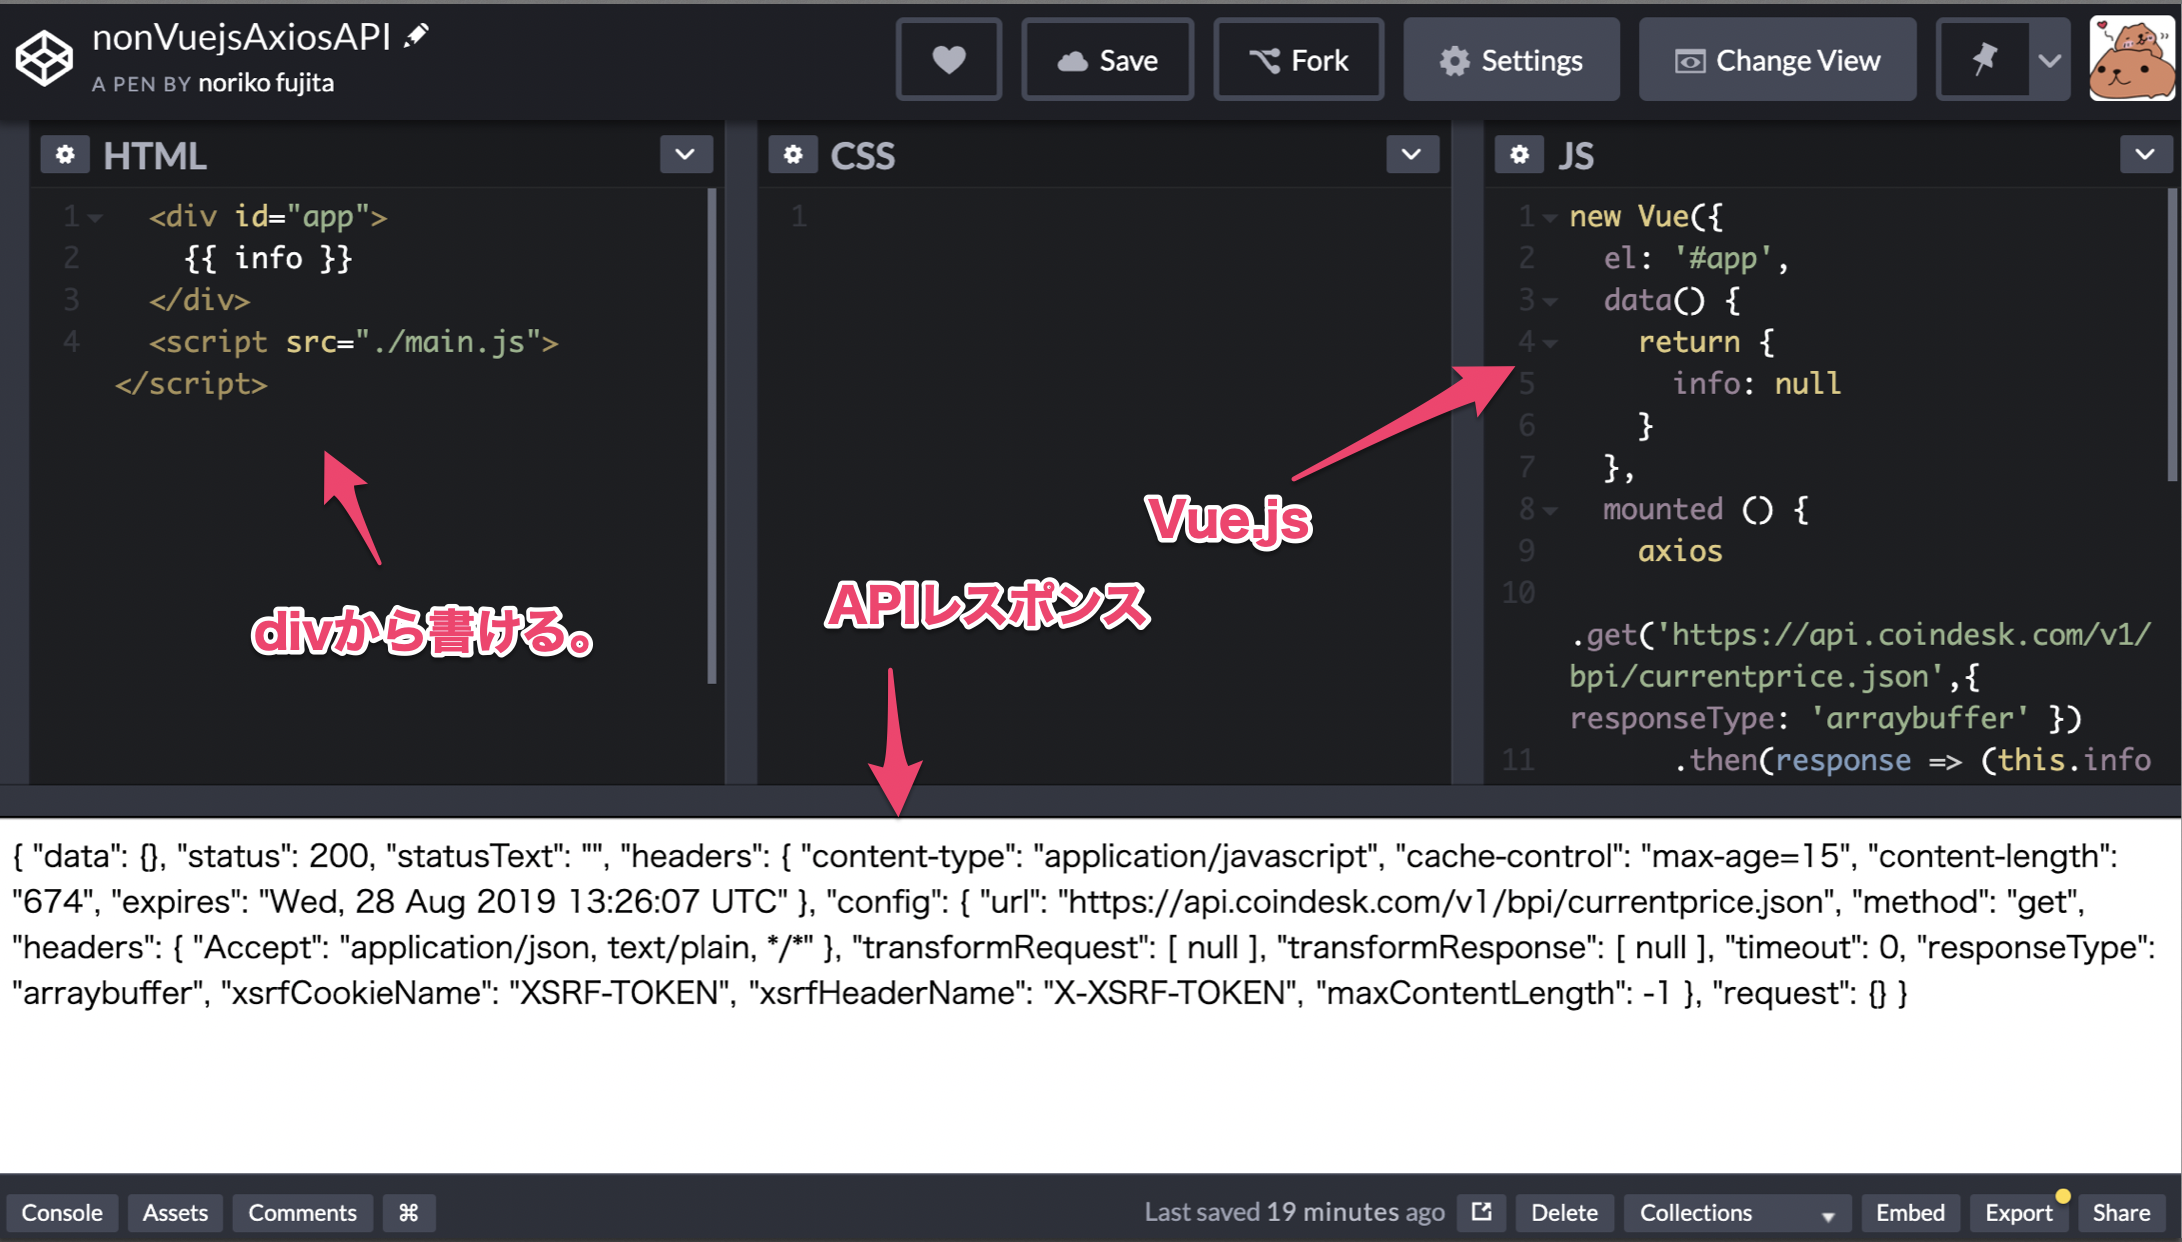Fork this pen
The image size is (2182, 1242).
tap(1298, 60)
